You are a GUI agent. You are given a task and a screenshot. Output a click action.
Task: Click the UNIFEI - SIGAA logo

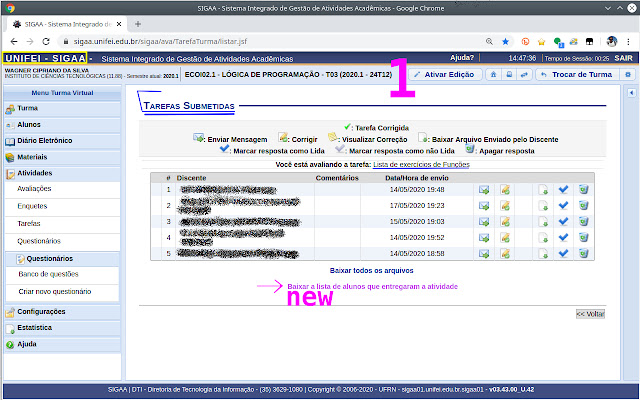pyautogui.click(x=45, y=58)
